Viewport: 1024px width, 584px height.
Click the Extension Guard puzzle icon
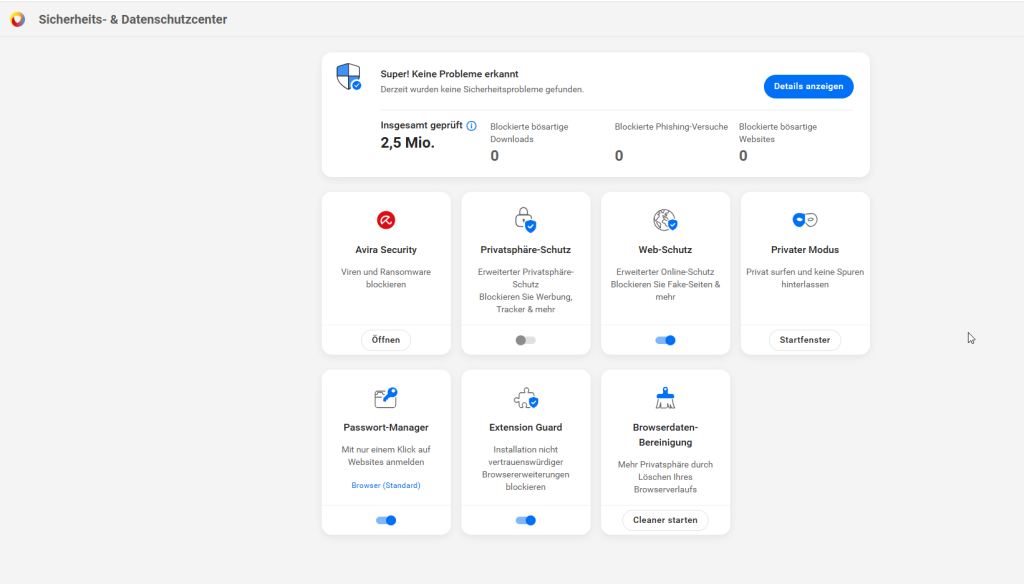(525, 397)
